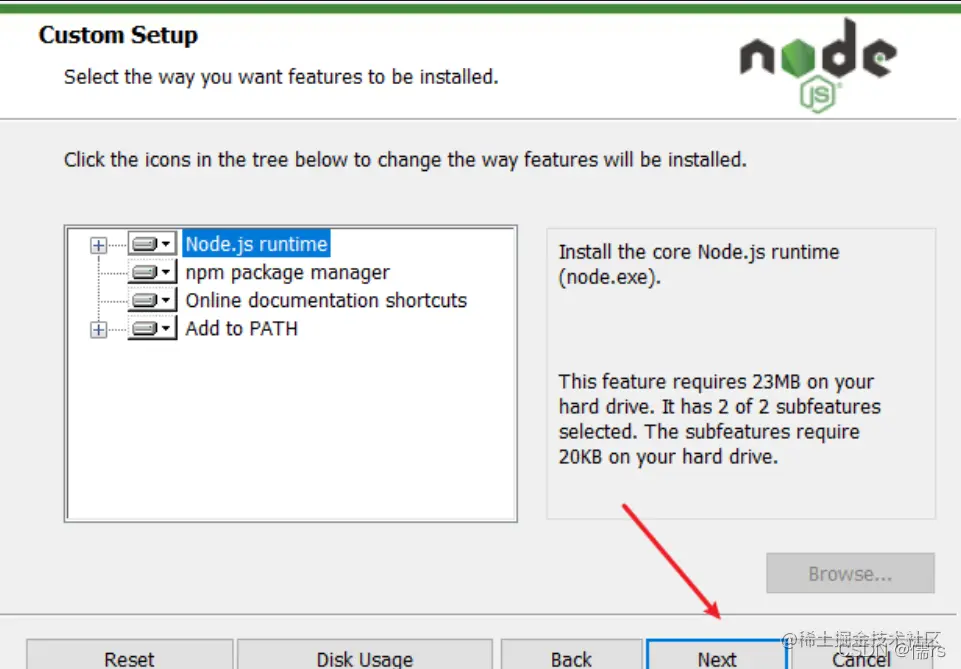This screenshot has width=961, height=669.
Task: Select the Add to PATH feature
Action: click(240, 328)
